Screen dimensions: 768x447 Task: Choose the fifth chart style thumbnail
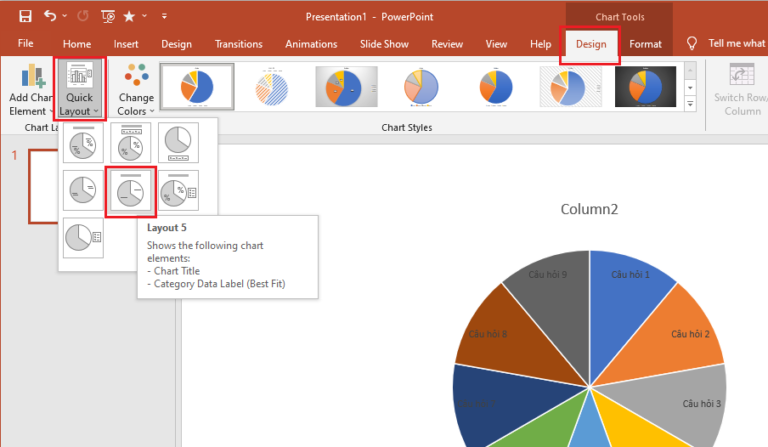[x=496, y=87]
